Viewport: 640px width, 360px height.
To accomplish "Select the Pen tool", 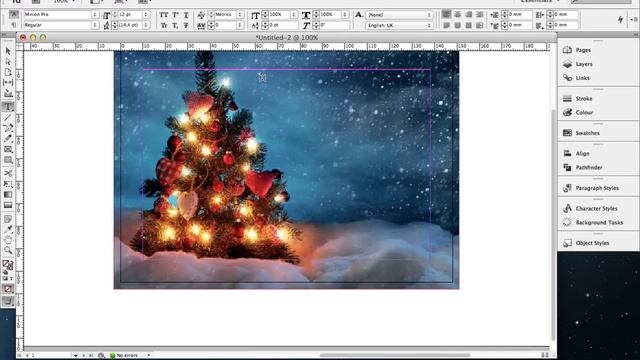I will click(x=8, y=128).
